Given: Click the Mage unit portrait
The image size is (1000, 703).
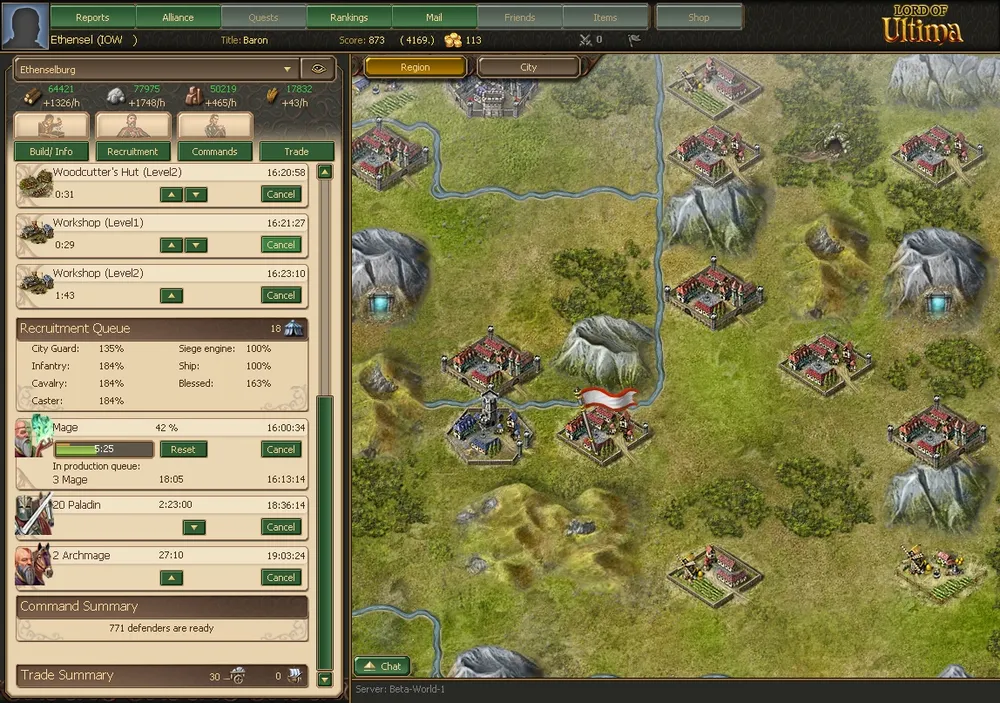Looking at the screenshot, I should coord(33,435).
